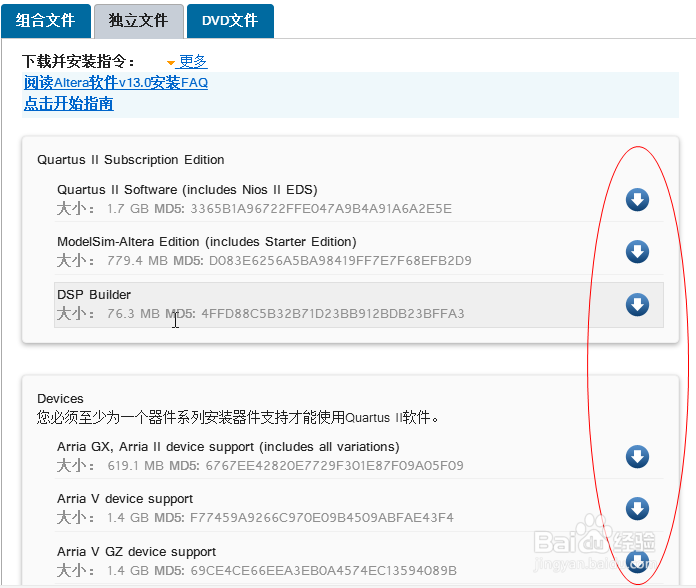Click Quartus II Software (includes Nios II EDS) title
Viewport: 696px width, 588px height.
[187, 190]
